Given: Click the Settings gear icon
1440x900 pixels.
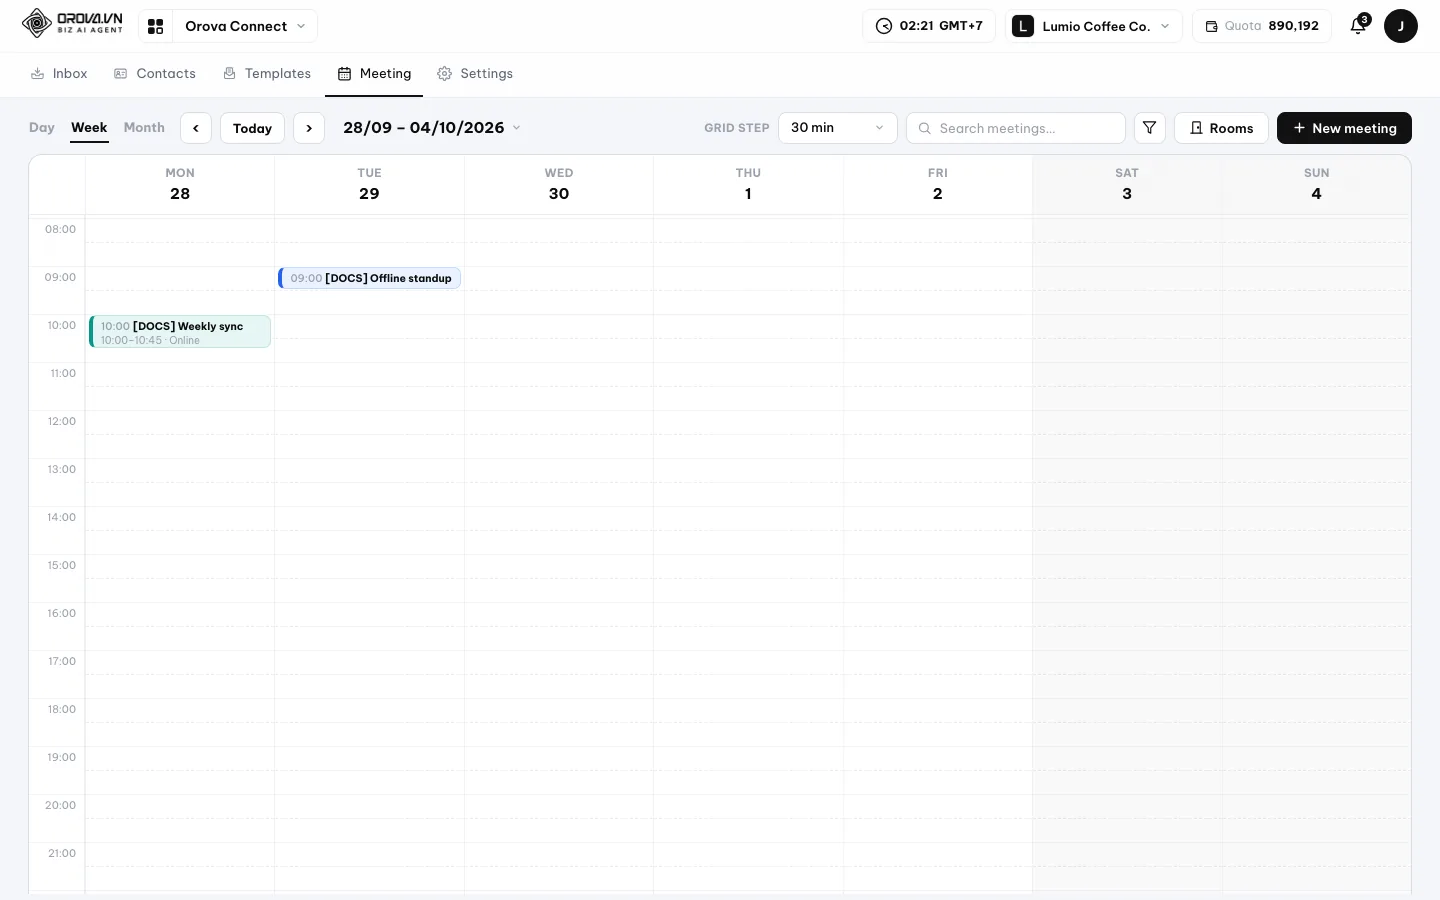Looking at the screenshot, I should (x=445, y=74).
